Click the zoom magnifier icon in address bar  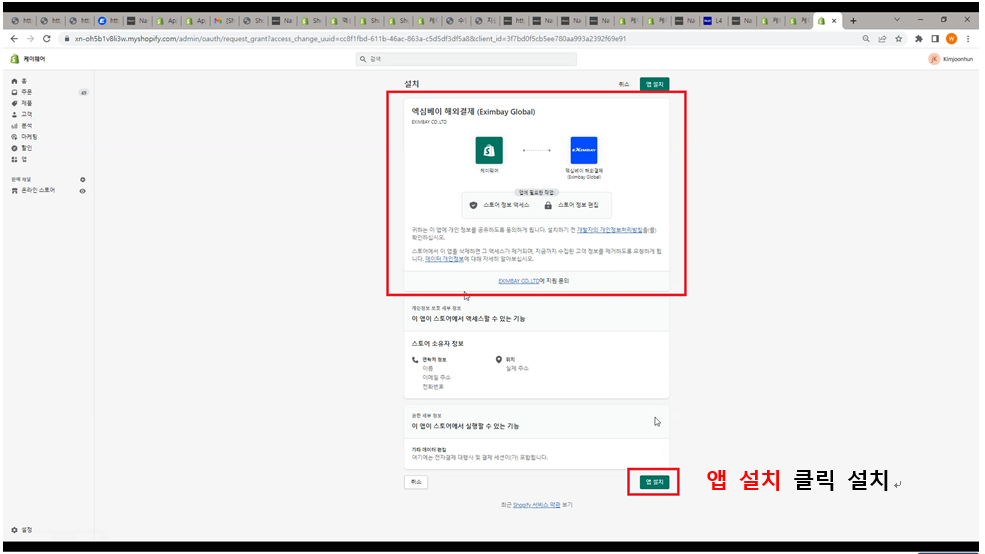point(866,39)
